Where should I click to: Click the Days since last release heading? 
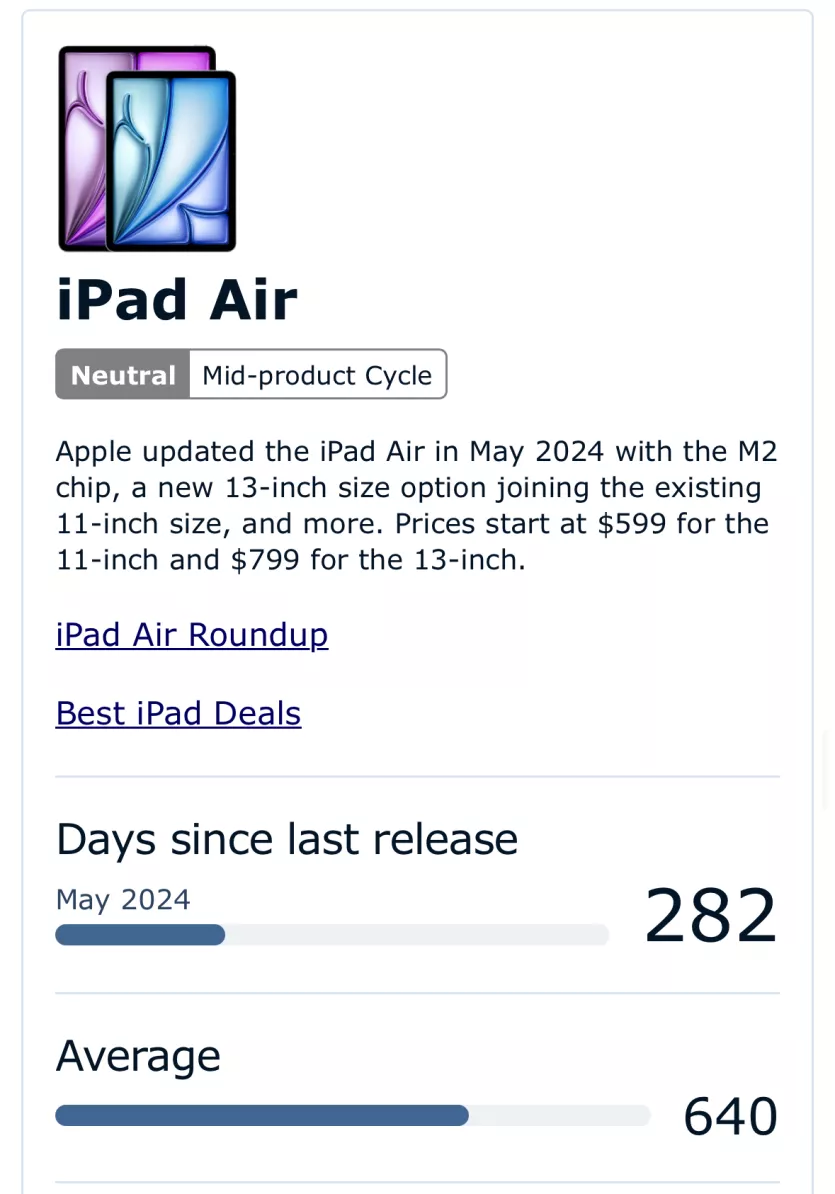click(x=287, y=840)
